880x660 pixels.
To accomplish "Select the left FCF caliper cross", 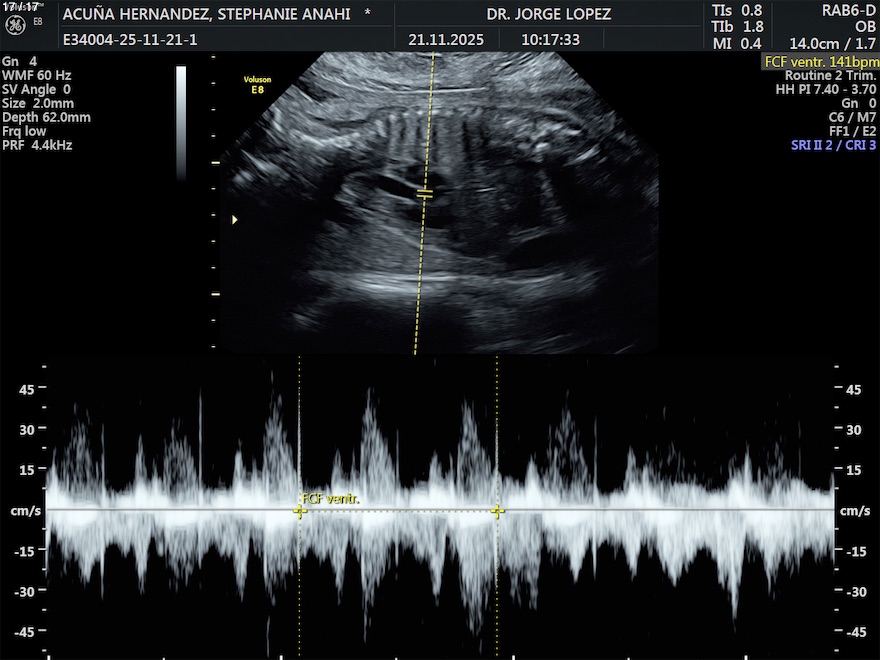I will coord(299,511).
